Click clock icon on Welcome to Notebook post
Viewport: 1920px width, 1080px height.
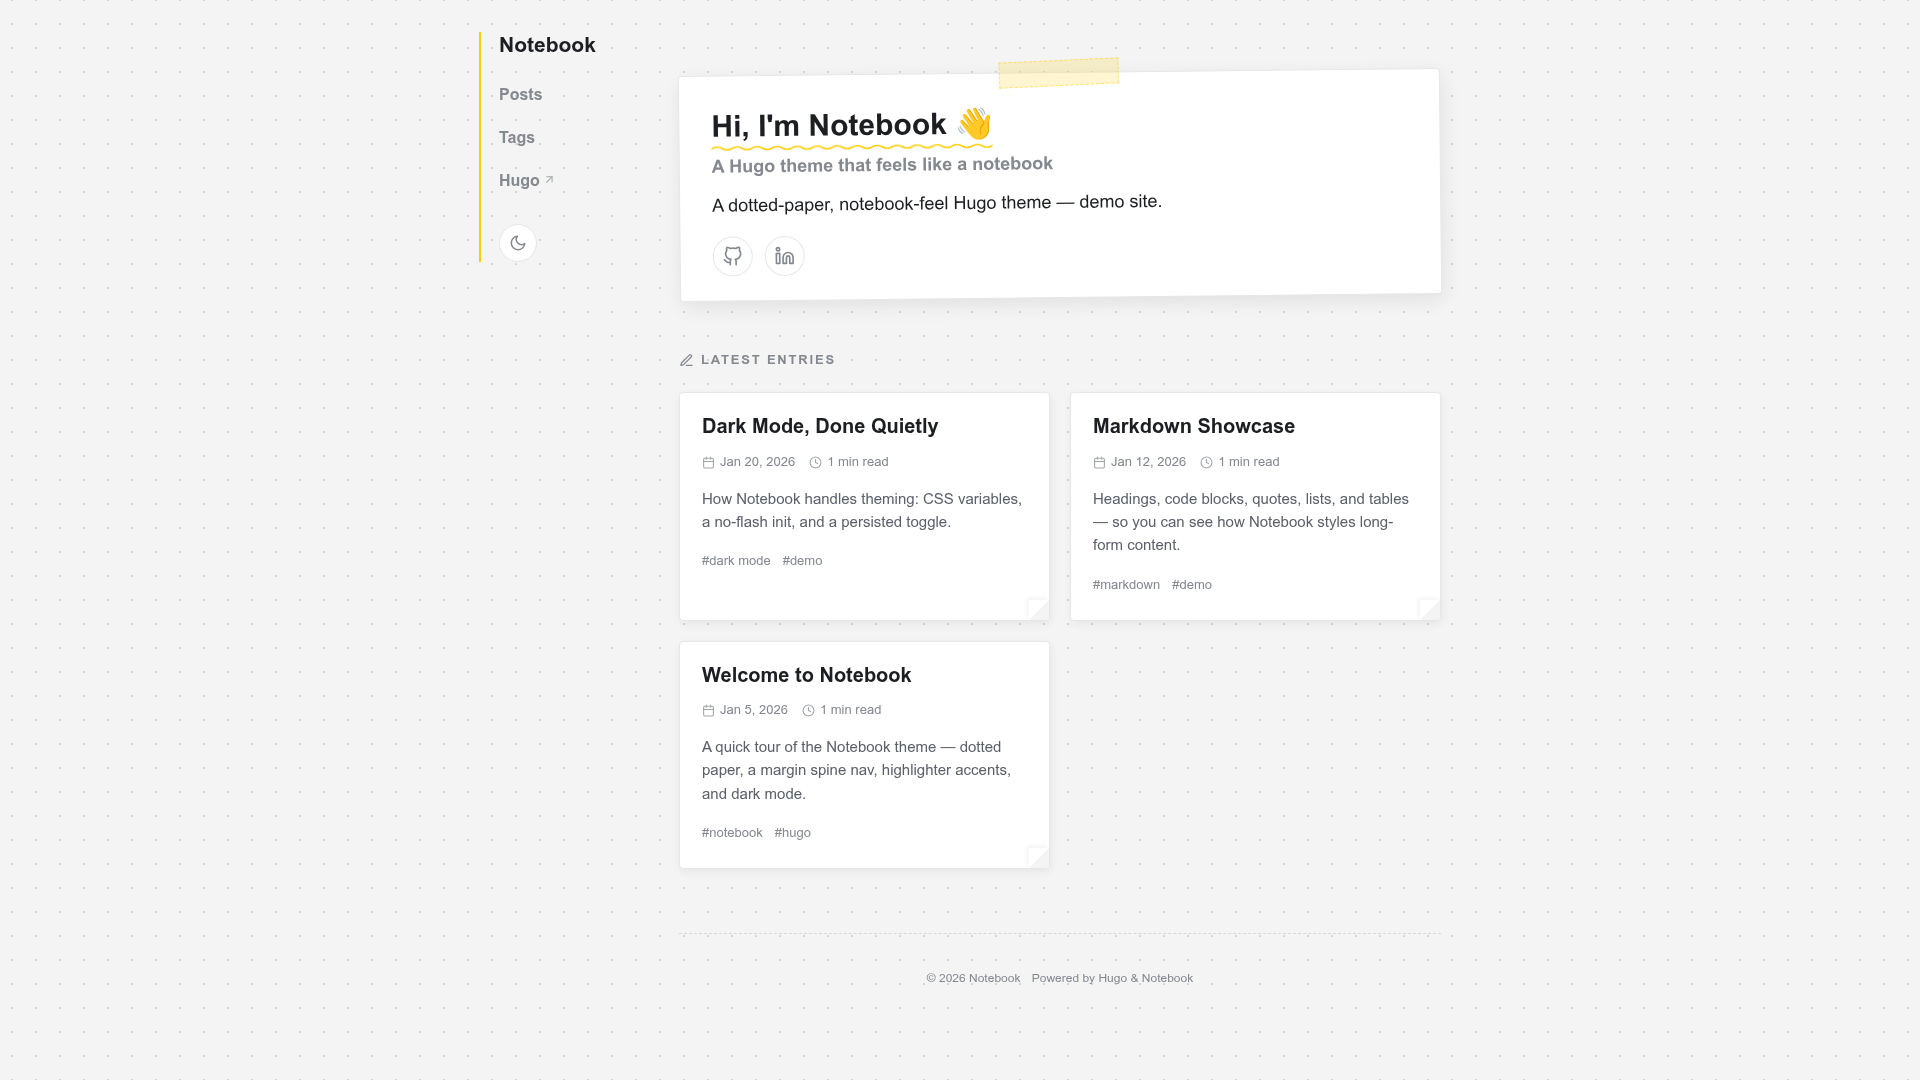tap(808, 710)
